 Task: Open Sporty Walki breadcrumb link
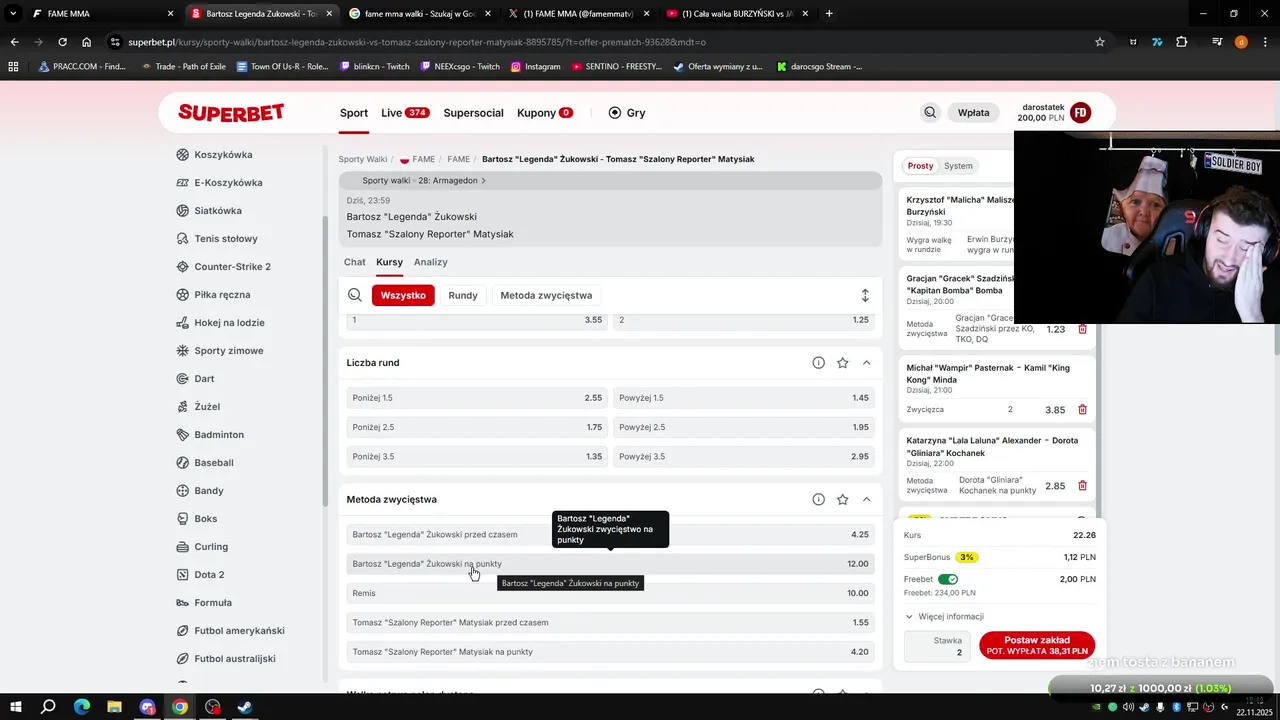coord(362,159)
